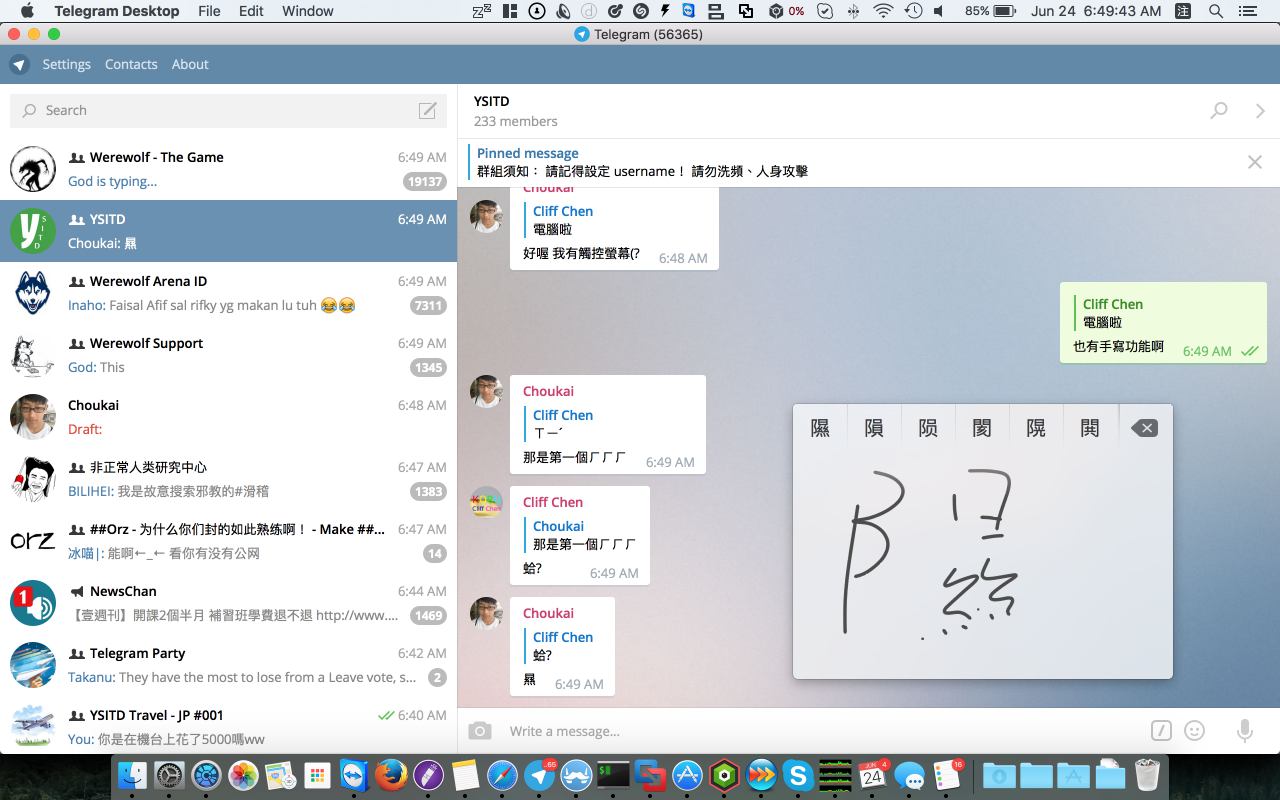Click the compose new message pencil icon
Image resolution: width=1280 pixels, height=800 pixels.
(x=427, y=111)
